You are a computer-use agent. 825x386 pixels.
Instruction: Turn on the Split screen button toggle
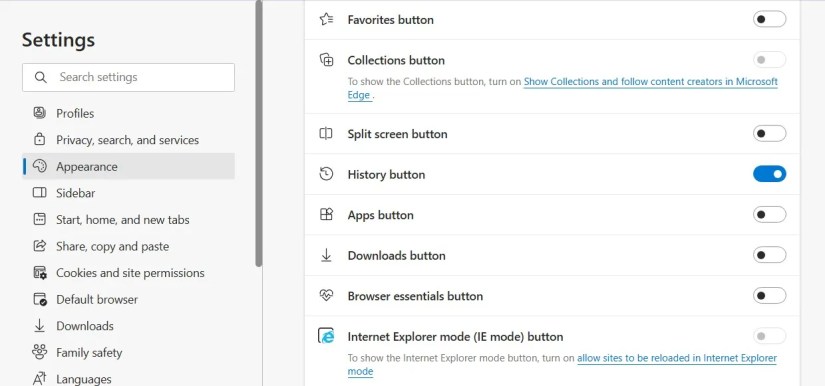769,134
